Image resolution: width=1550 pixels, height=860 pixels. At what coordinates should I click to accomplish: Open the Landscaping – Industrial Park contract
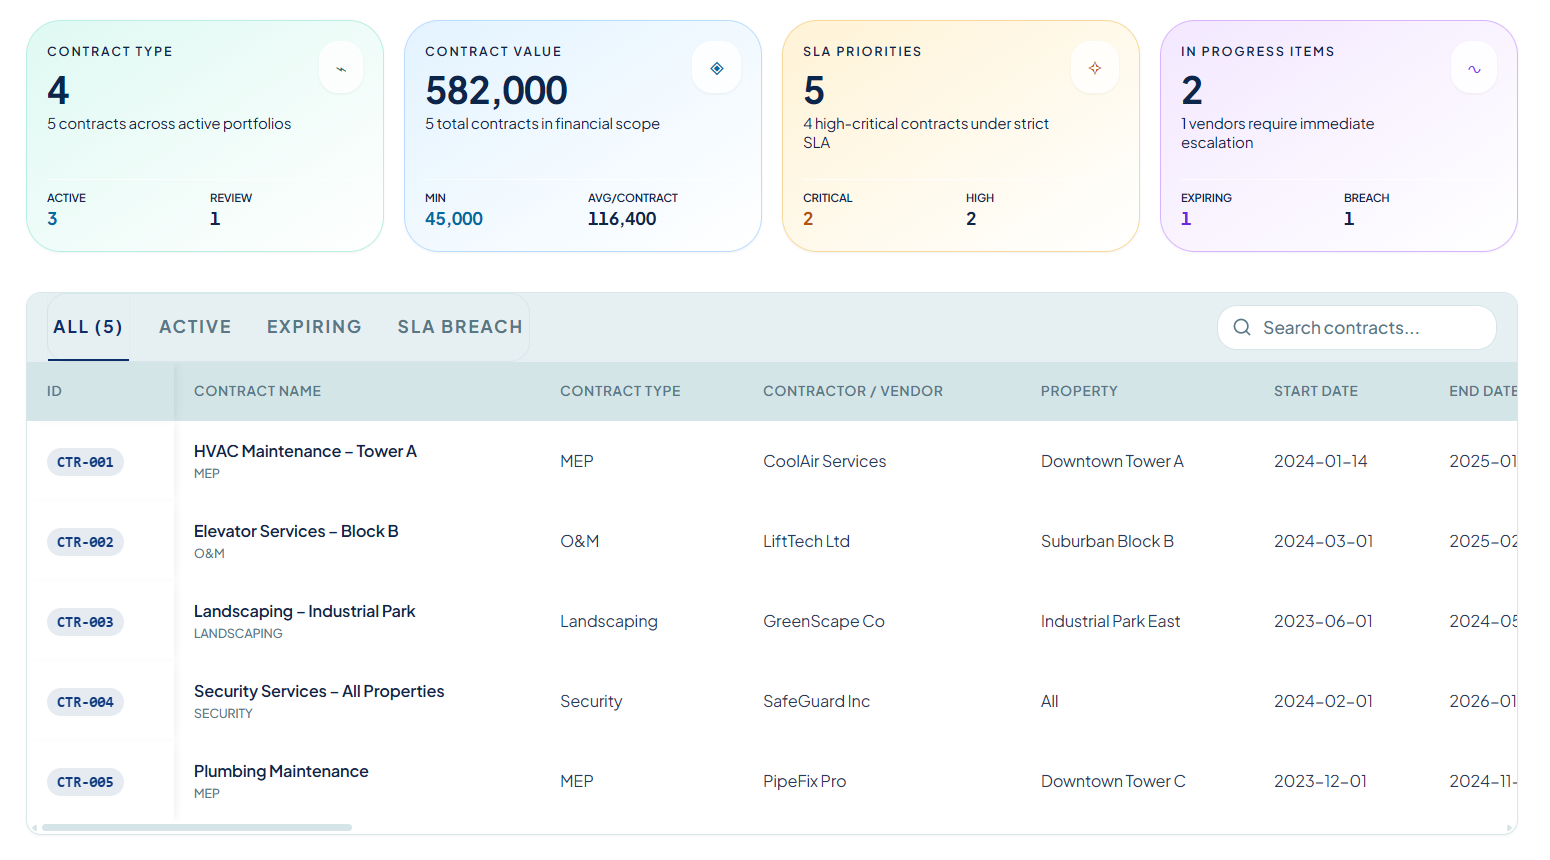pos(304,611)
